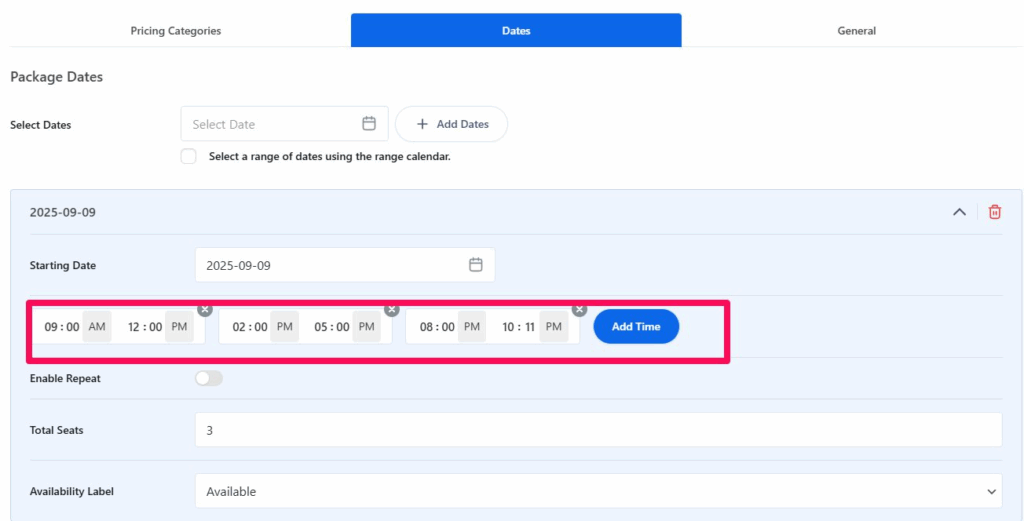The height and width of the screenshot is (521, 1024).
Task: Switch to the General tab
Action: 856,31
